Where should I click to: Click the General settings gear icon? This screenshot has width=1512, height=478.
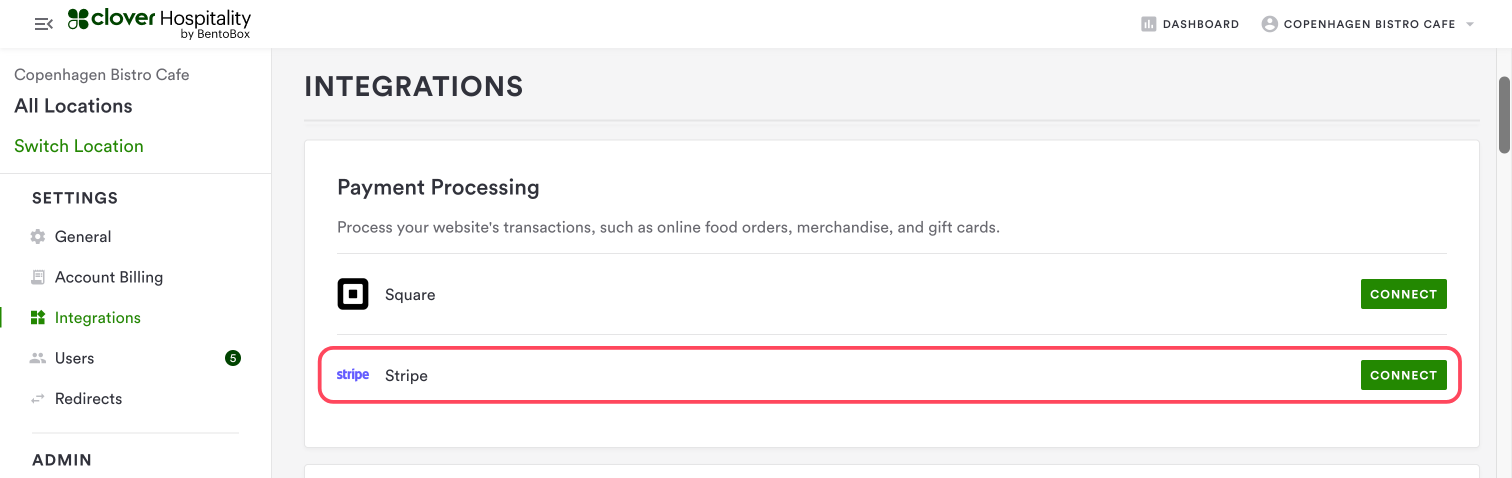(x=38, y=237)
